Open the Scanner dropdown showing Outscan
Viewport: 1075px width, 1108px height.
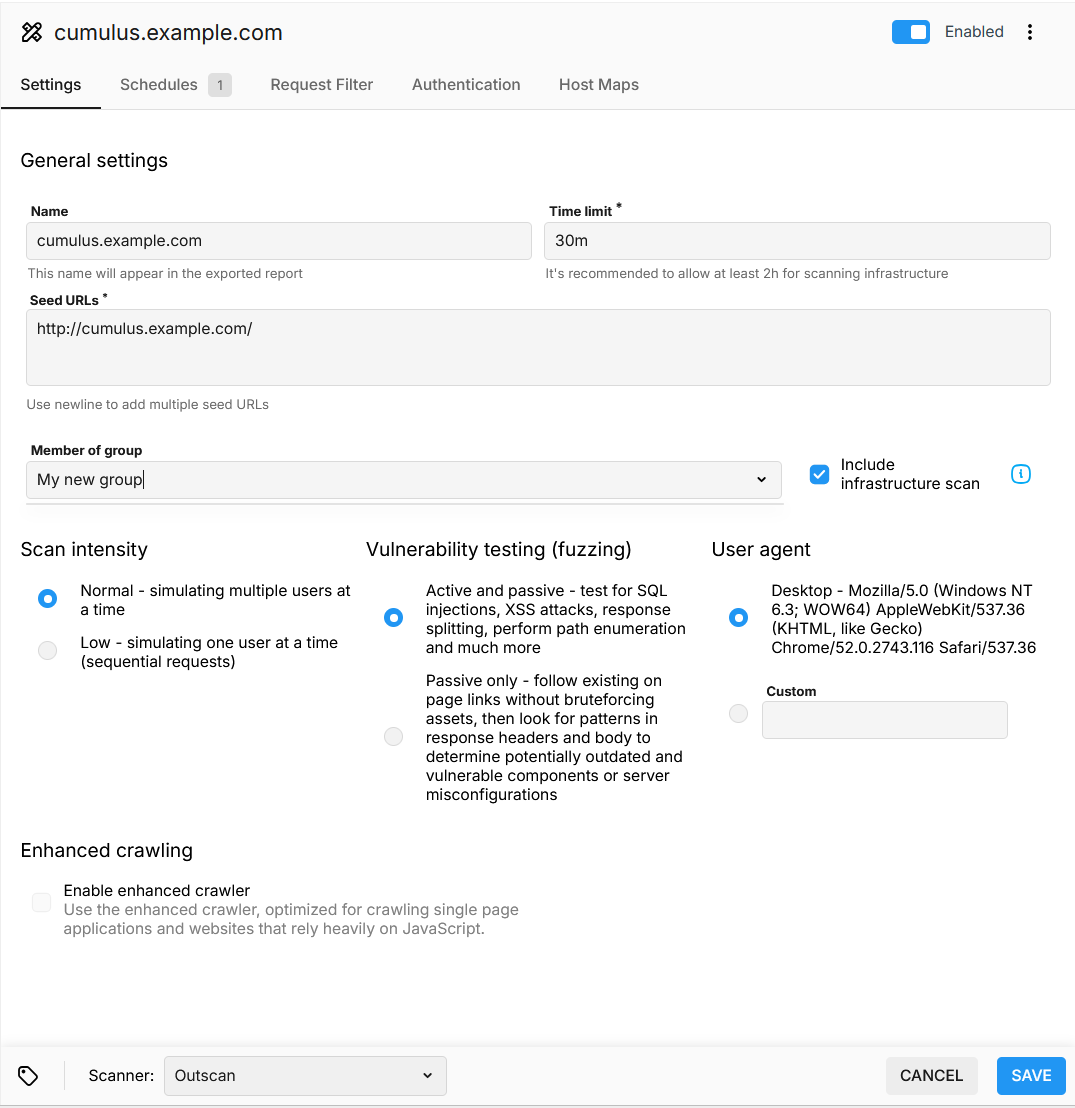(x=304, y=1076)
